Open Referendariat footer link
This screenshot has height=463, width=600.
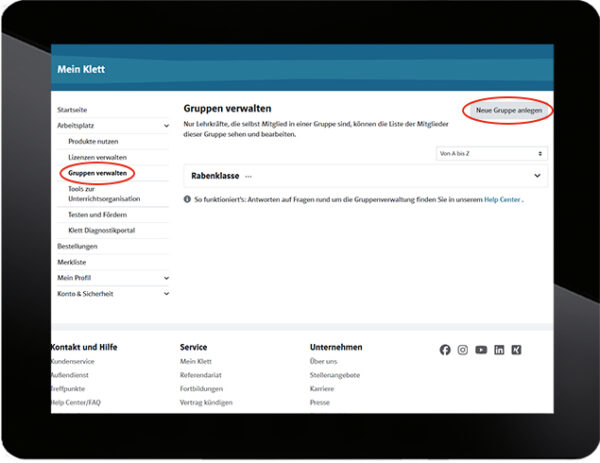click(x=201, y=375)
